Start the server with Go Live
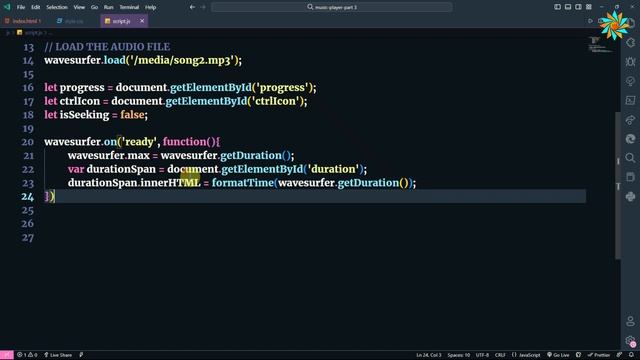Image resolution: width=640 pixels, height=360 pixels. [558, 355]
